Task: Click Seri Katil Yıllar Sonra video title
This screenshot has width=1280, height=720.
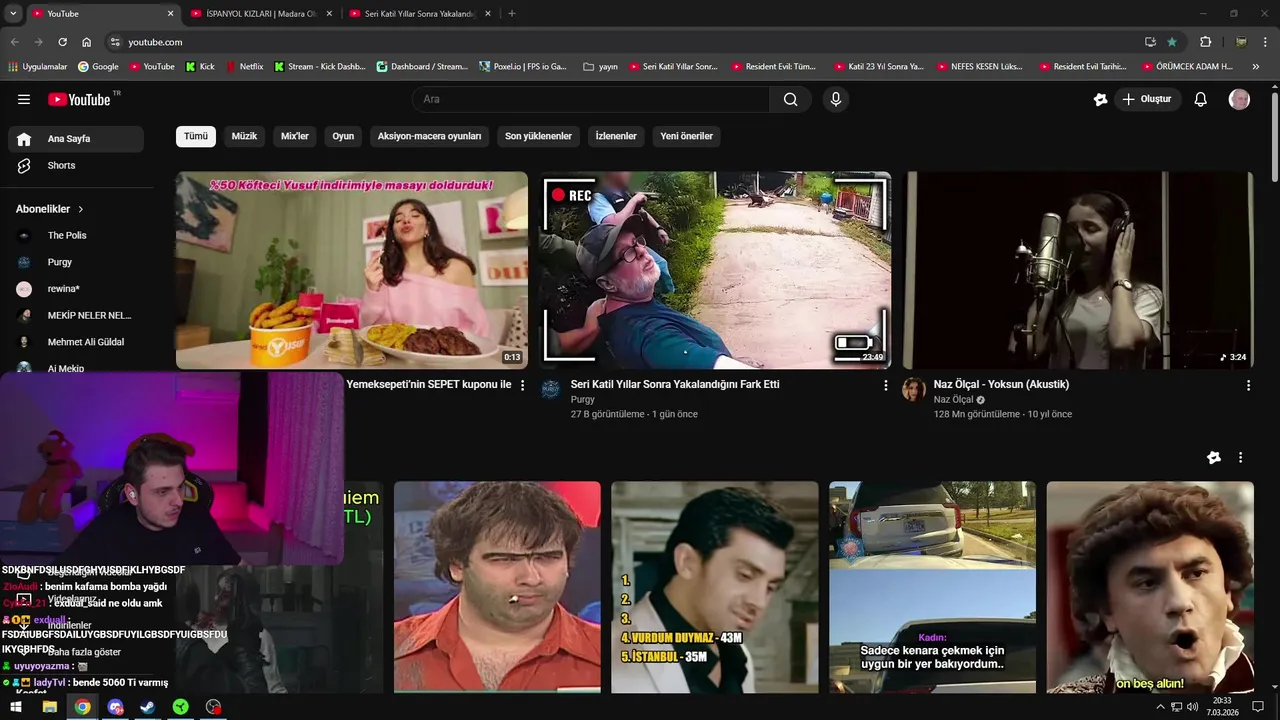Action: point(675,384)
